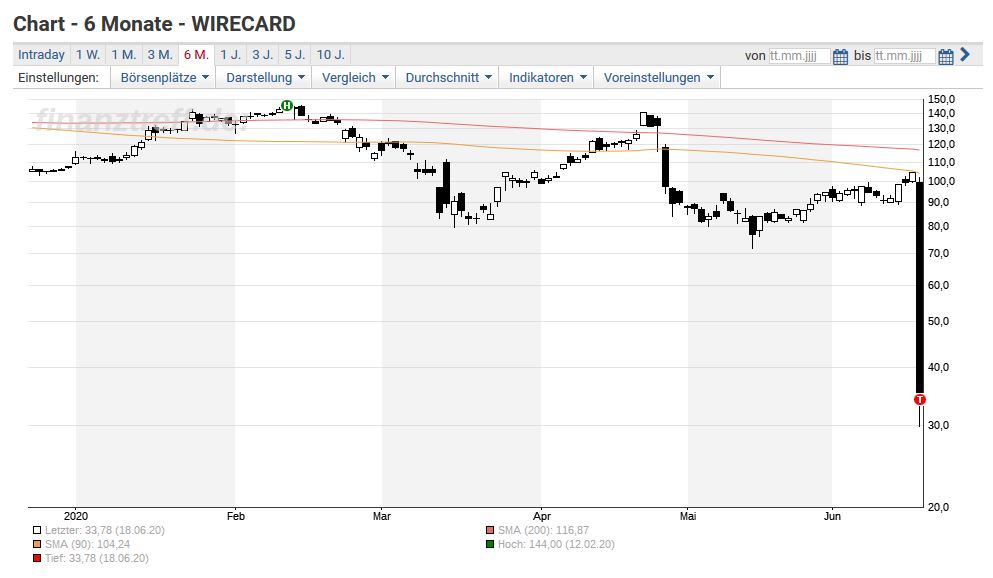
Task: Click the red Tief legend swatch
Action: (x=37, y=558)
